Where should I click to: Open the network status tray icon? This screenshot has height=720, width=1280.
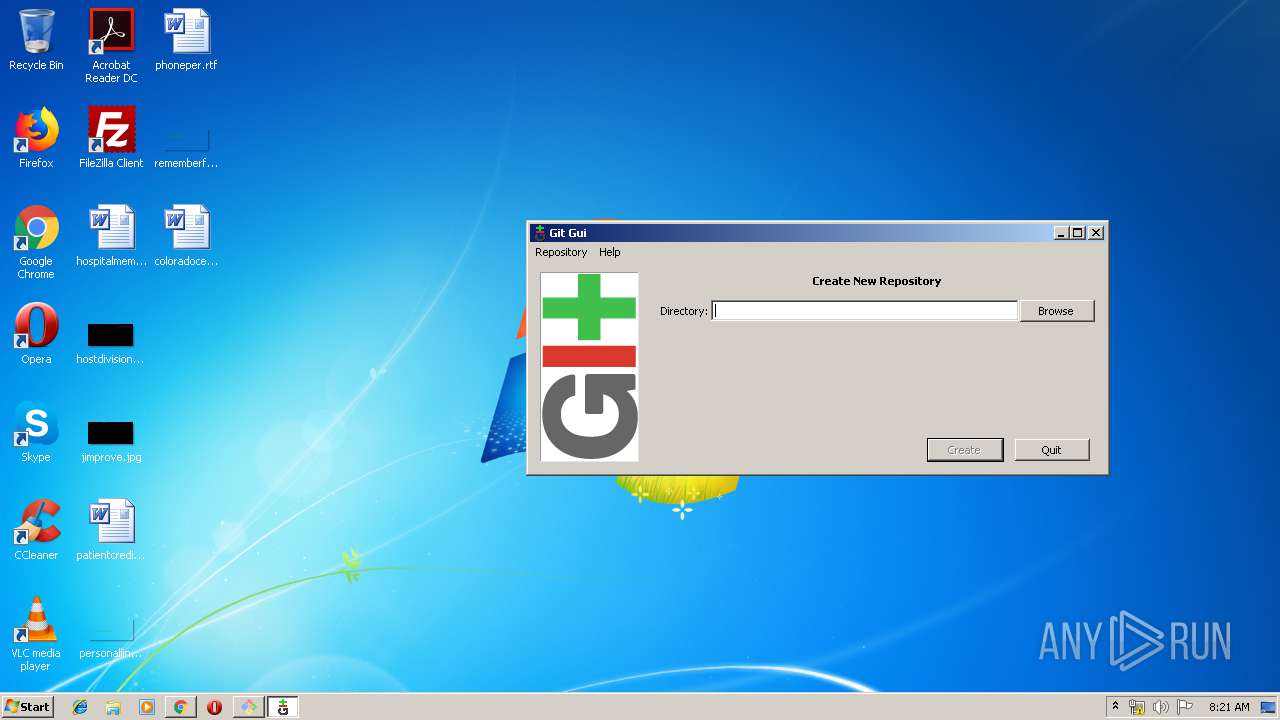[x=1137, y=707]
